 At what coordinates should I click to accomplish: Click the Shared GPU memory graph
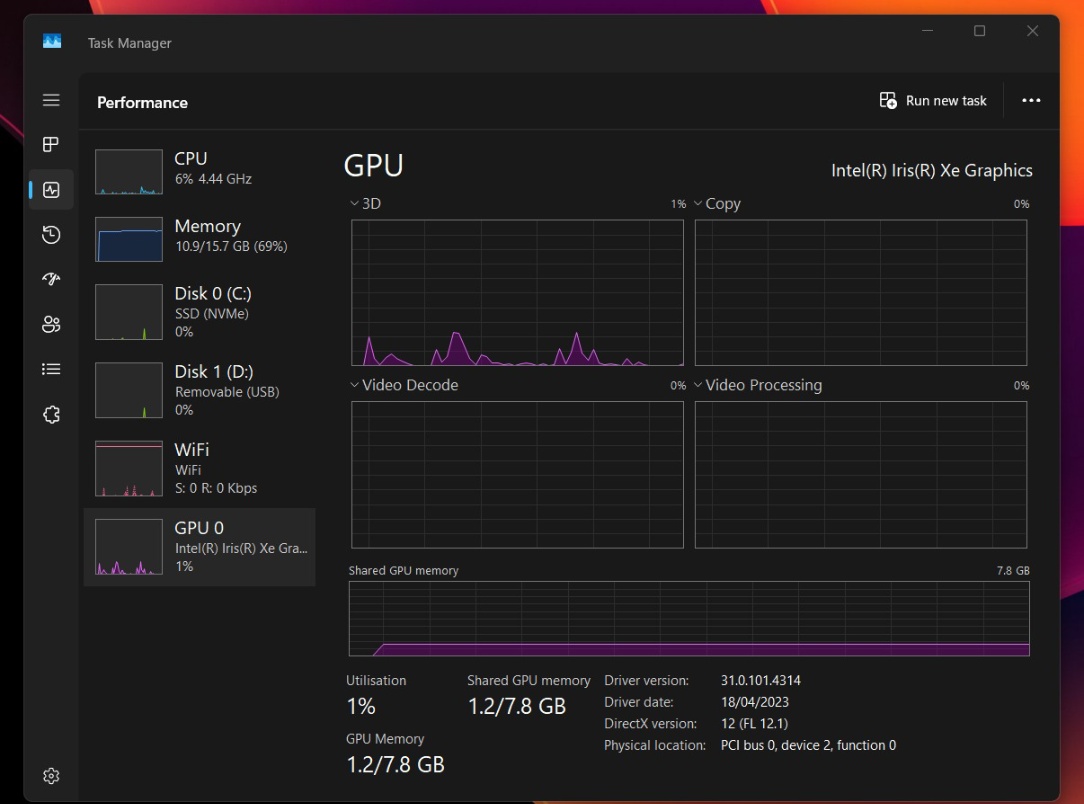pos(688,618)
